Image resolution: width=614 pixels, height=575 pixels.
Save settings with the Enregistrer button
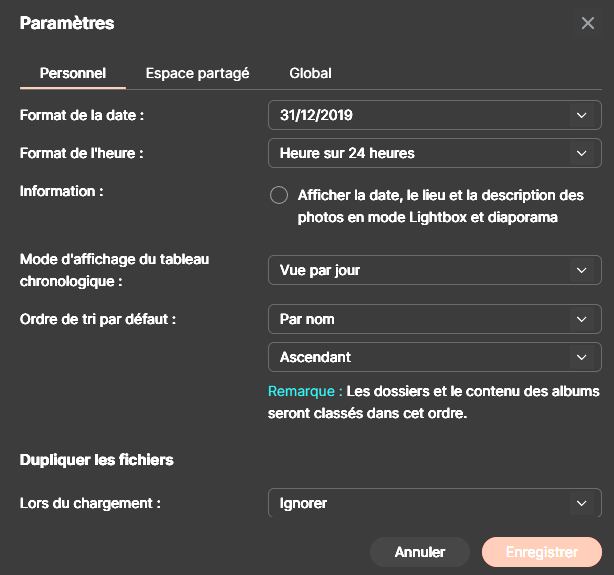click(x=541, y=552)
